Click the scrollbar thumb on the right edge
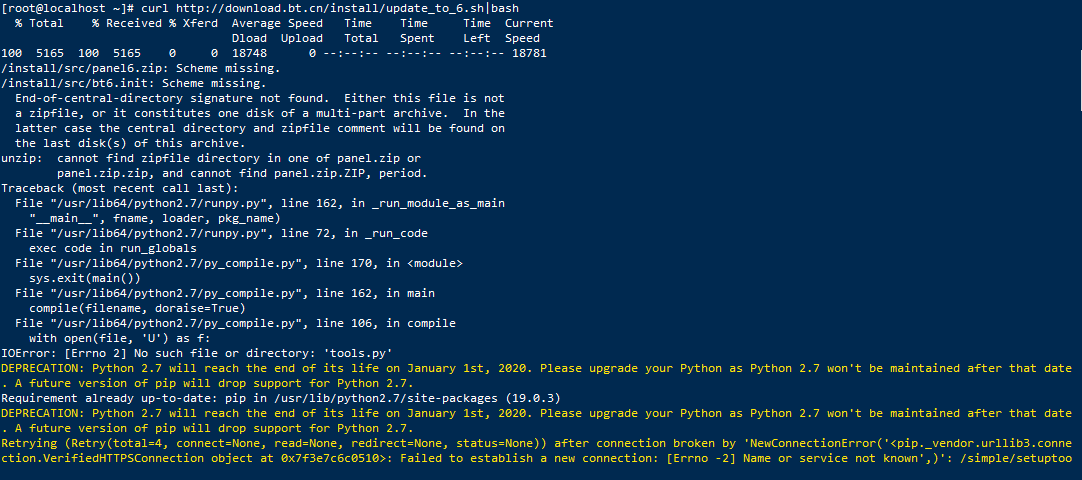The width and height of the screenshot is (1082, 480). click(1080, 79)
